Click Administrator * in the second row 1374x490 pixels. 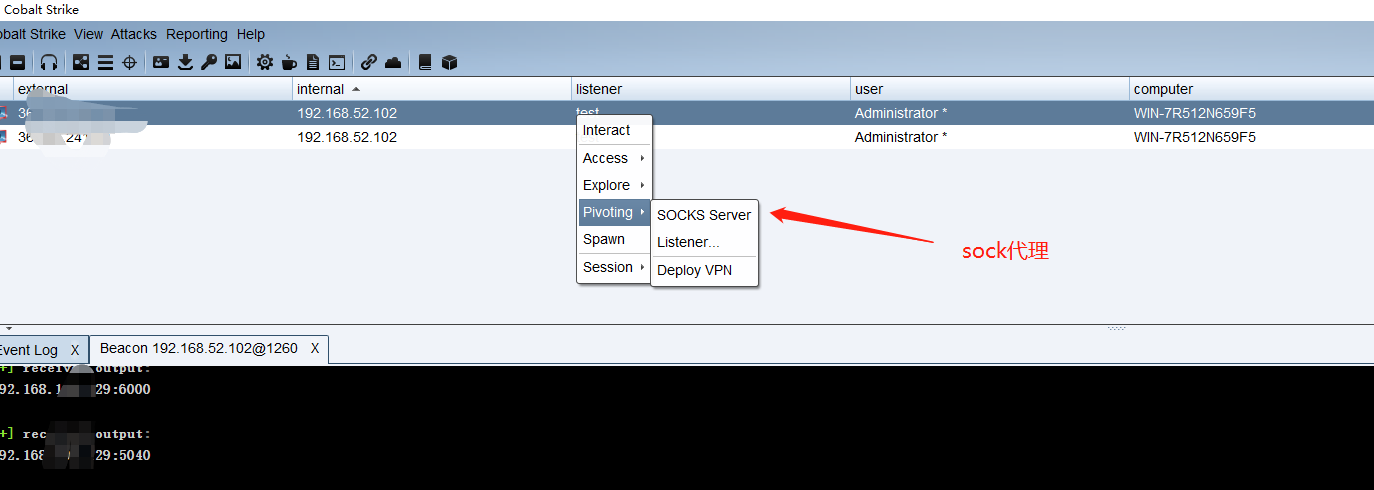pyautogui.click(x=901, y=137)
